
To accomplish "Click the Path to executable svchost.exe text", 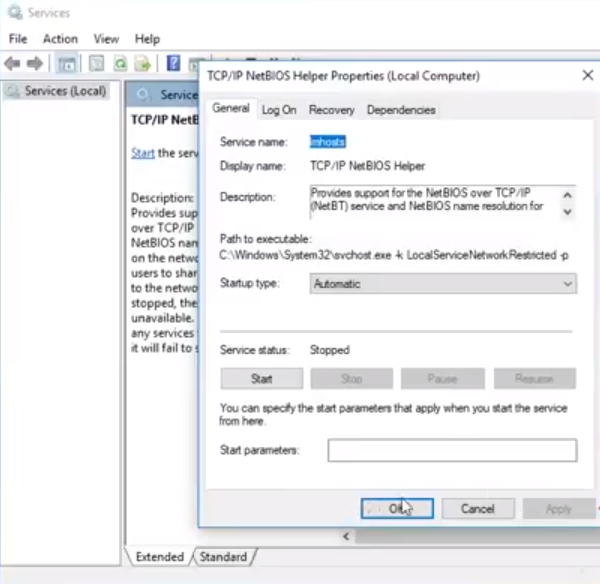I will (x=394, y=255).
